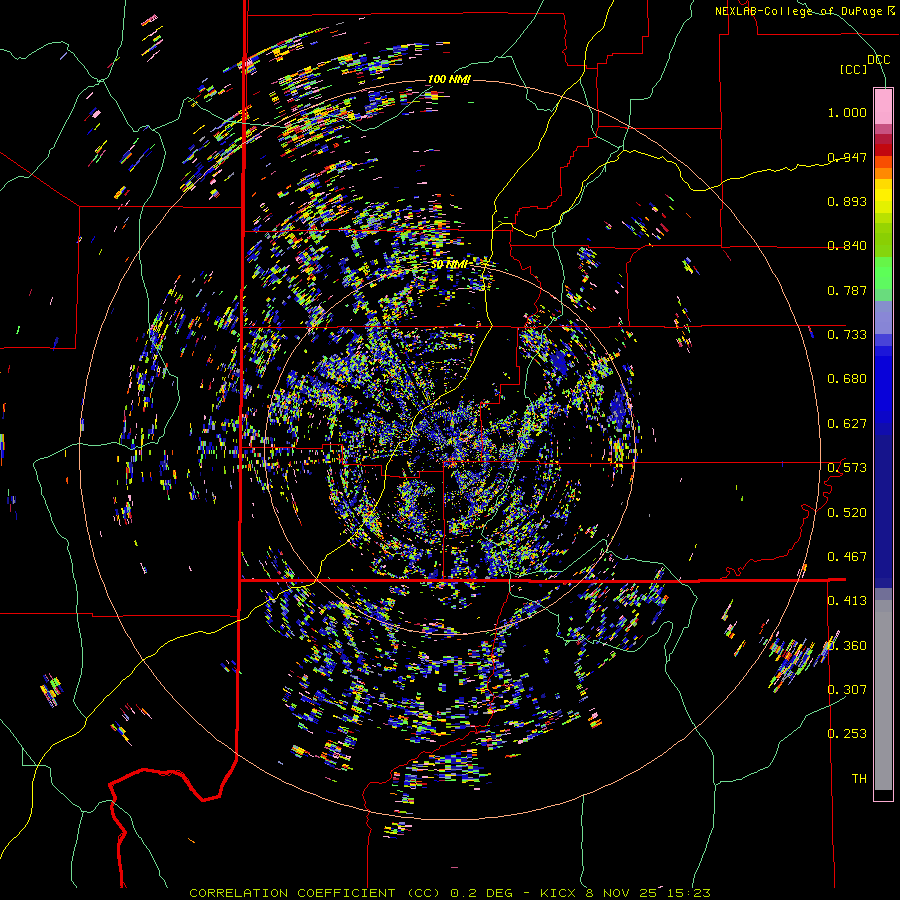Click the 0.893 scale value
900x900 pixels.
pos(847,201)
